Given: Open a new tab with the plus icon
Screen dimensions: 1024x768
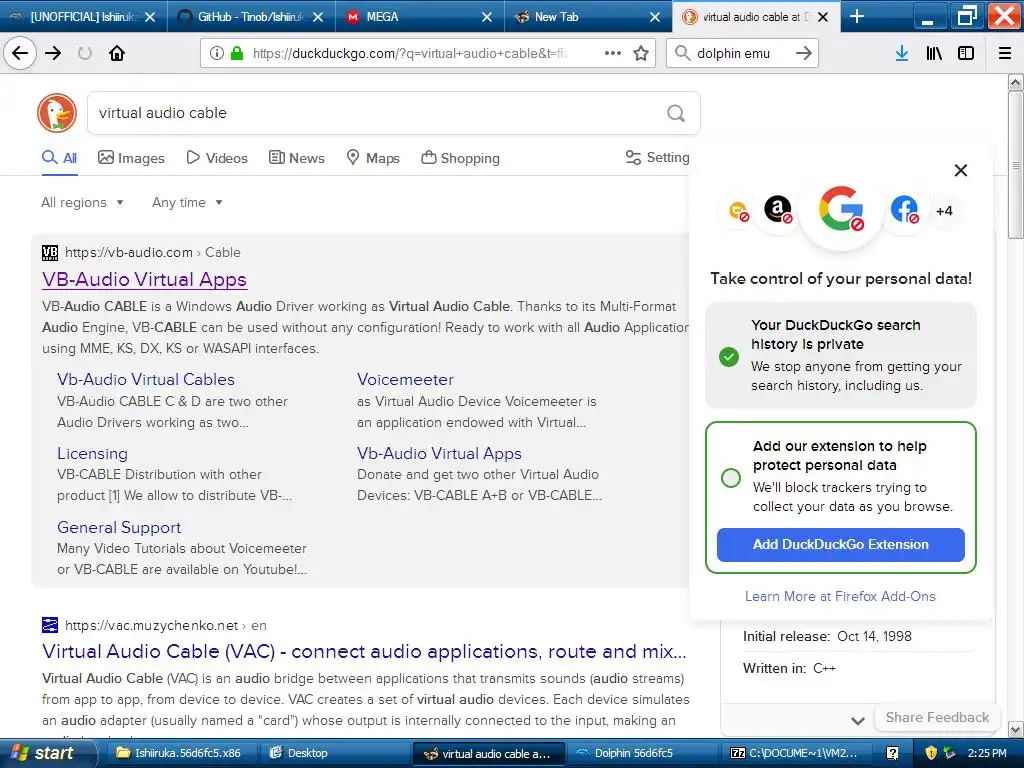Looking at the screenshot, I should tap(857, 16).
